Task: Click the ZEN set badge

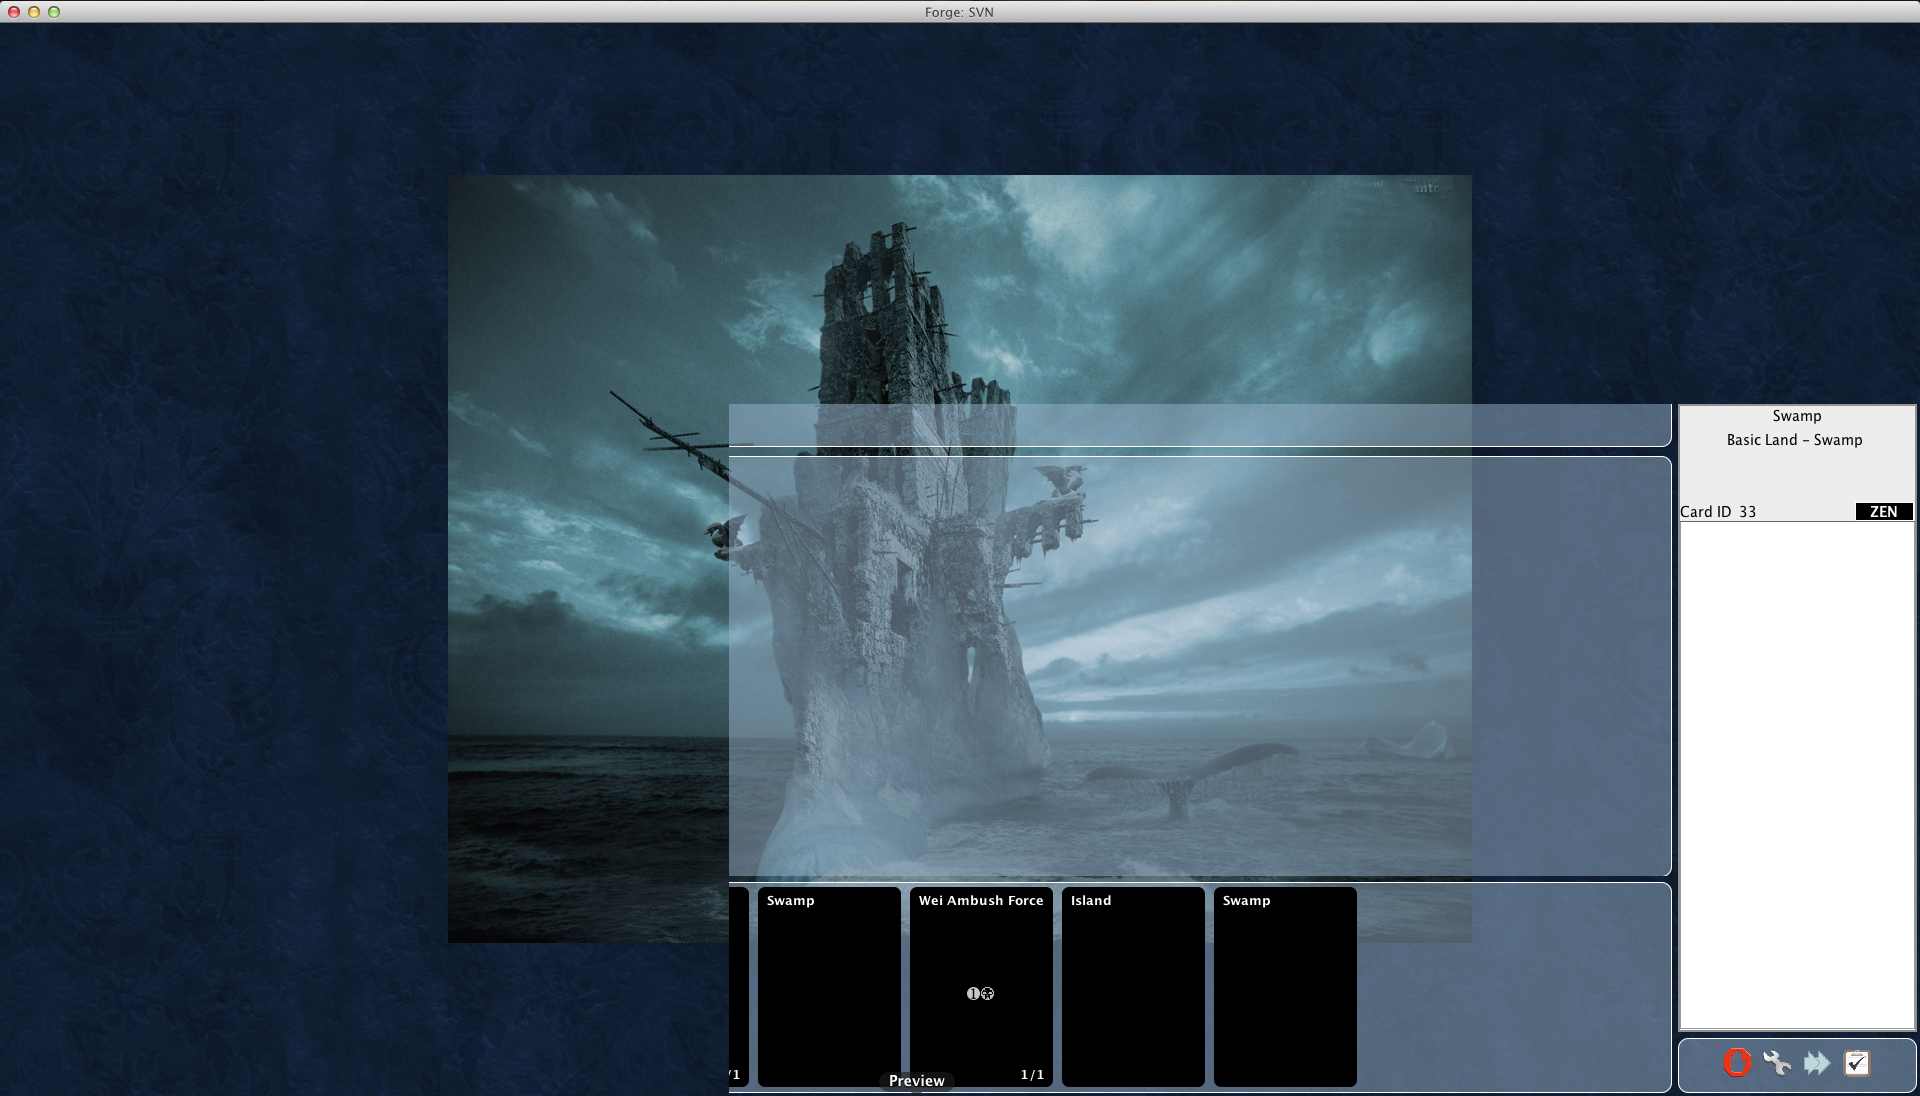Action: [1883, 511]
